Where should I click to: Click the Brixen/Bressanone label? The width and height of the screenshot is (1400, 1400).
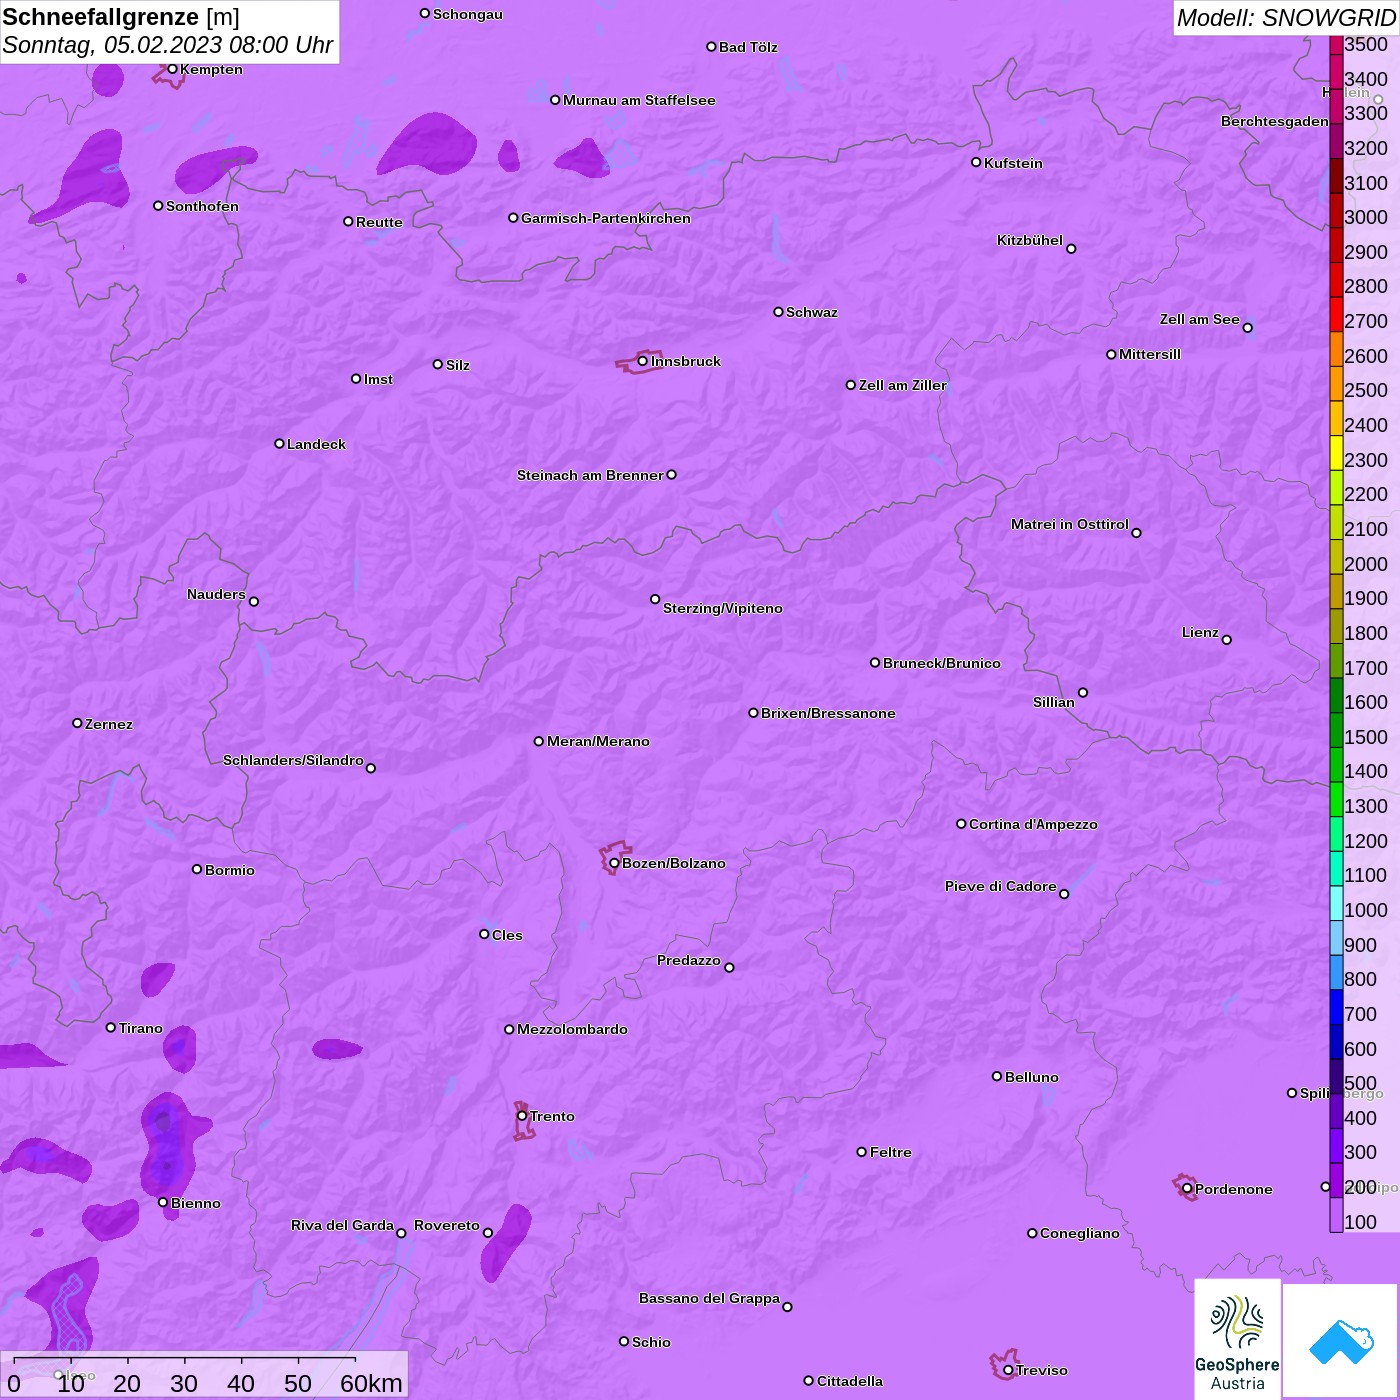[828, 713]
